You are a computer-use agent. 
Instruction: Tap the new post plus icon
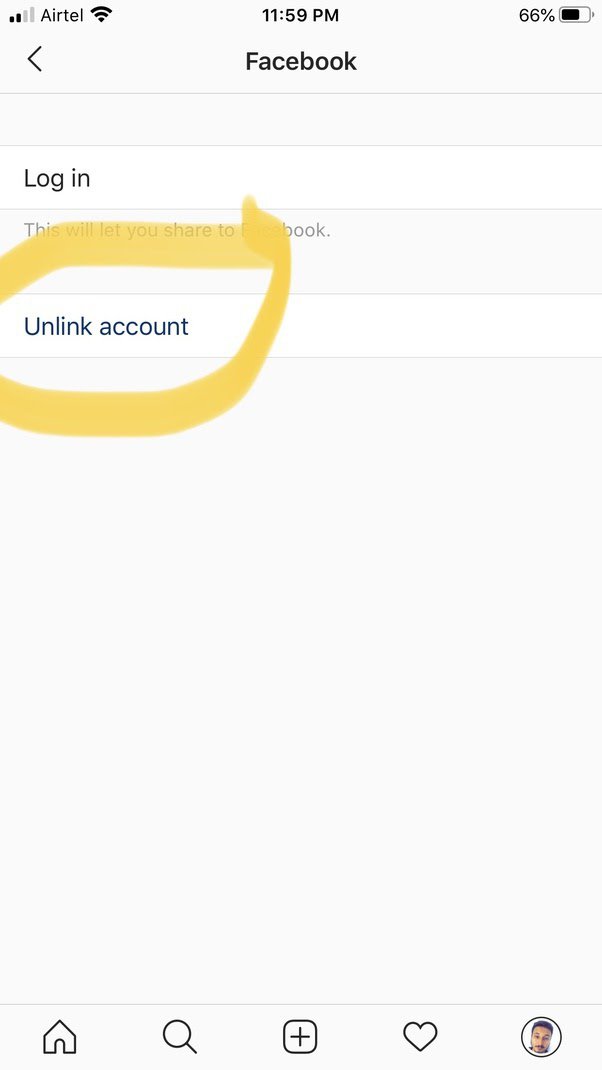(300, 1037)
